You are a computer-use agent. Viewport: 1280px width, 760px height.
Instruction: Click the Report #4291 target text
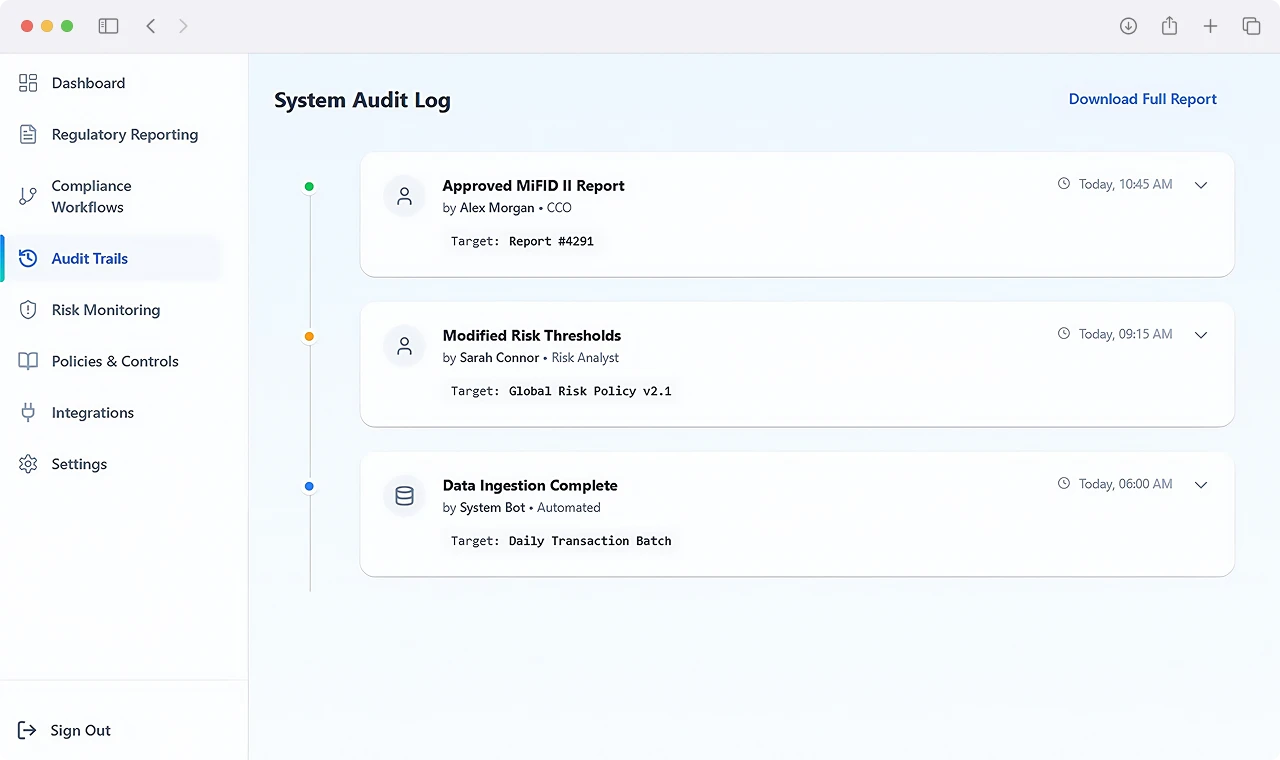point(551,241)
